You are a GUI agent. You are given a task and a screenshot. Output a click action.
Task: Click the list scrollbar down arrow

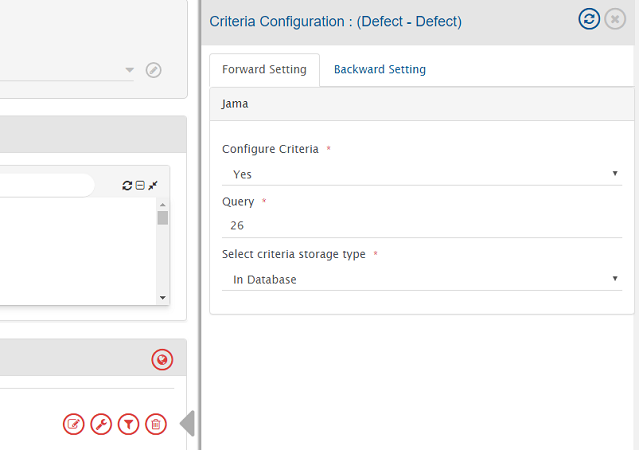[x=163, y=298]
